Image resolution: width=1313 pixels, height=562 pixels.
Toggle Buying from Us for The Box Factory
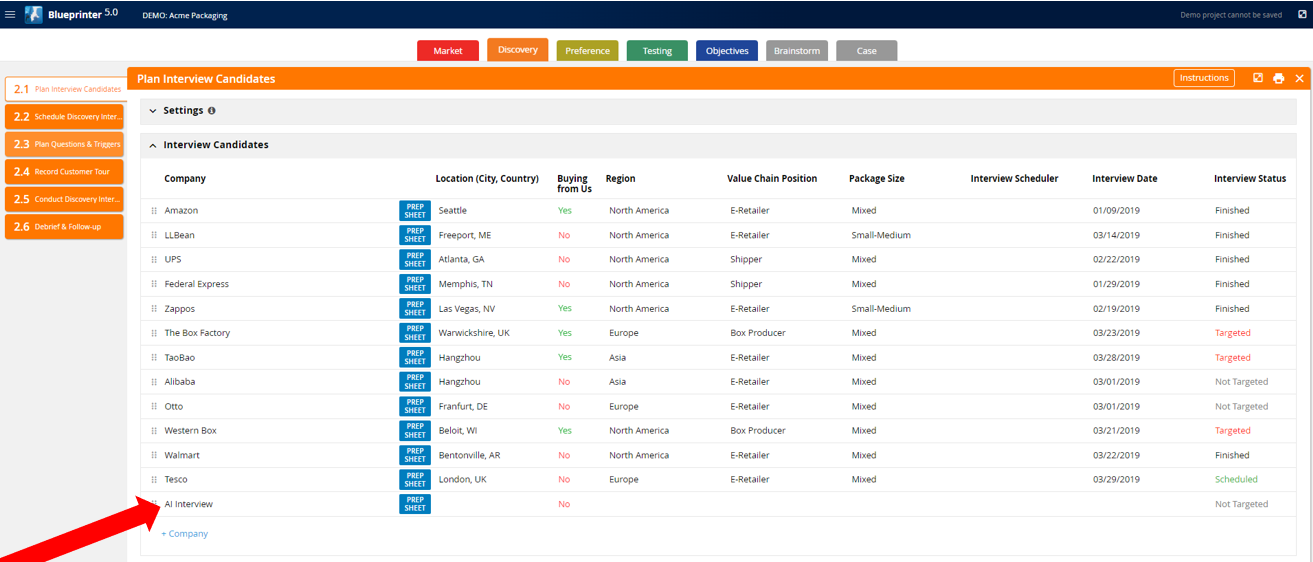[565, 333]
